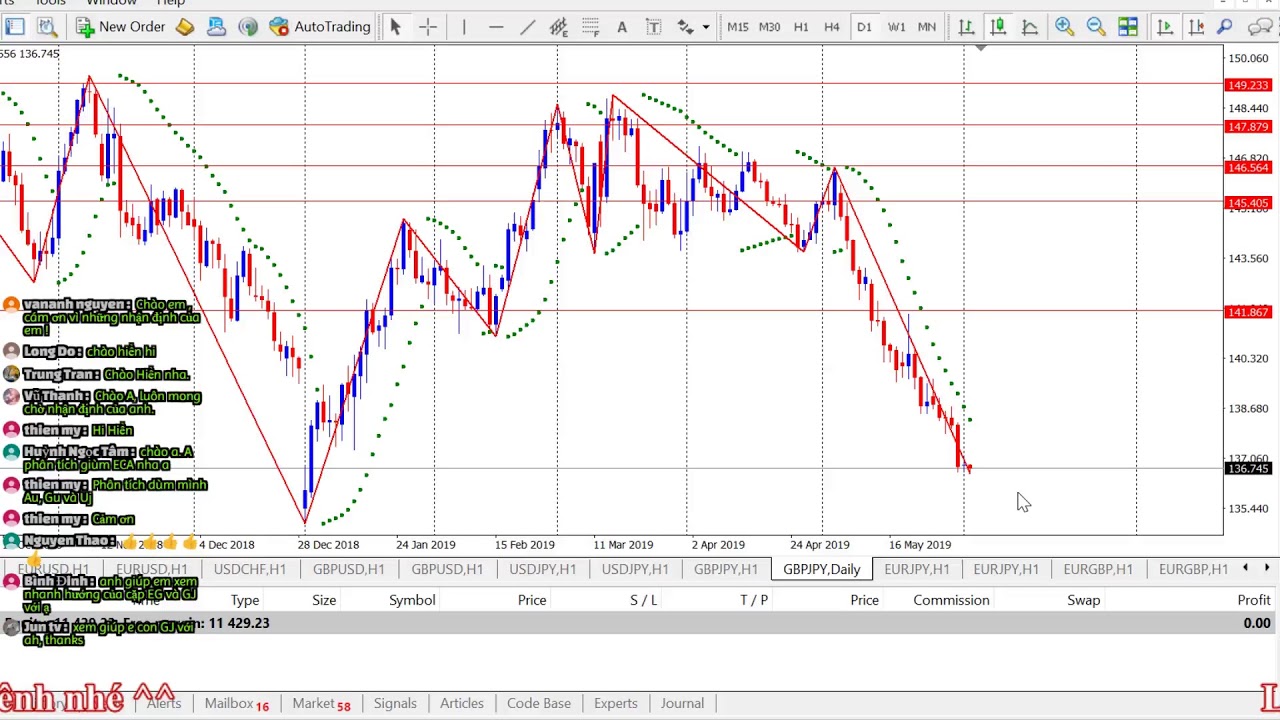Select the Fibonacci retracement tool
Image resolution: width=1280 pixels, height=720 pixels.
tap(590, 27)
